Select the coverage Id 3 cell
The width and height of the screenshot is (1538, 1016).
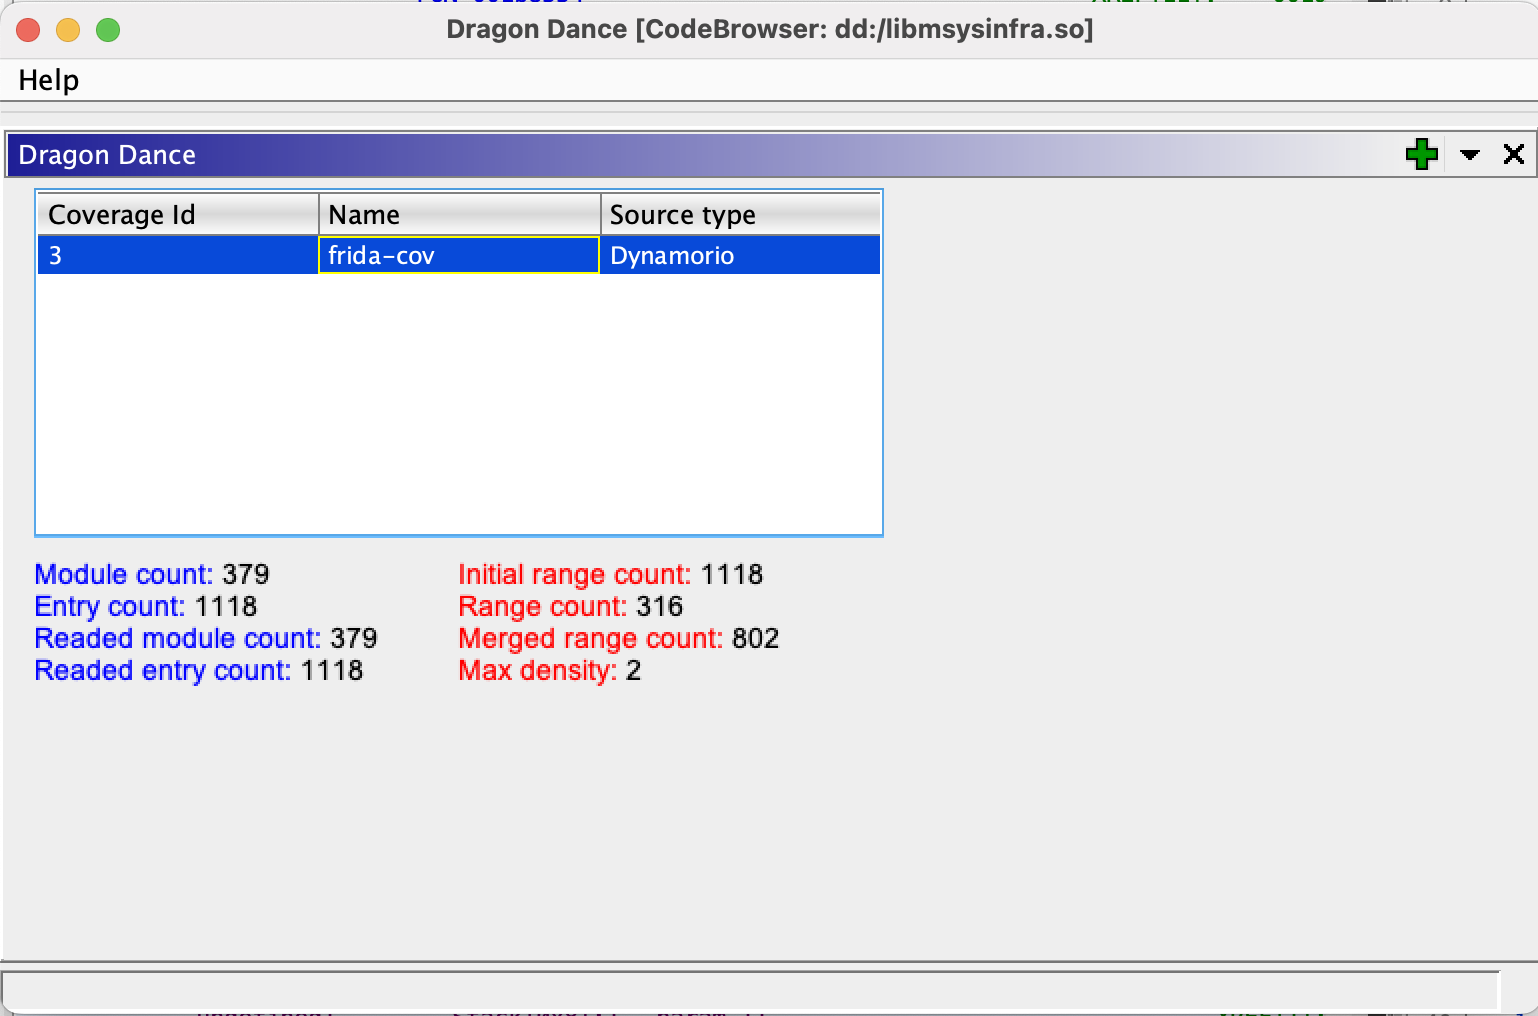[178, 255]
